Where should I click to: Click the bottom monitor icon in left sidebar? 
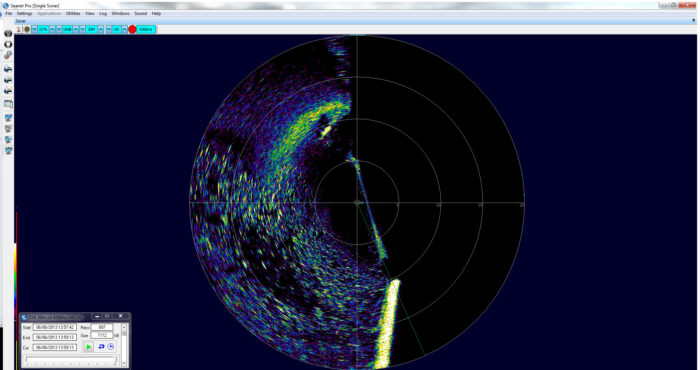8,151
